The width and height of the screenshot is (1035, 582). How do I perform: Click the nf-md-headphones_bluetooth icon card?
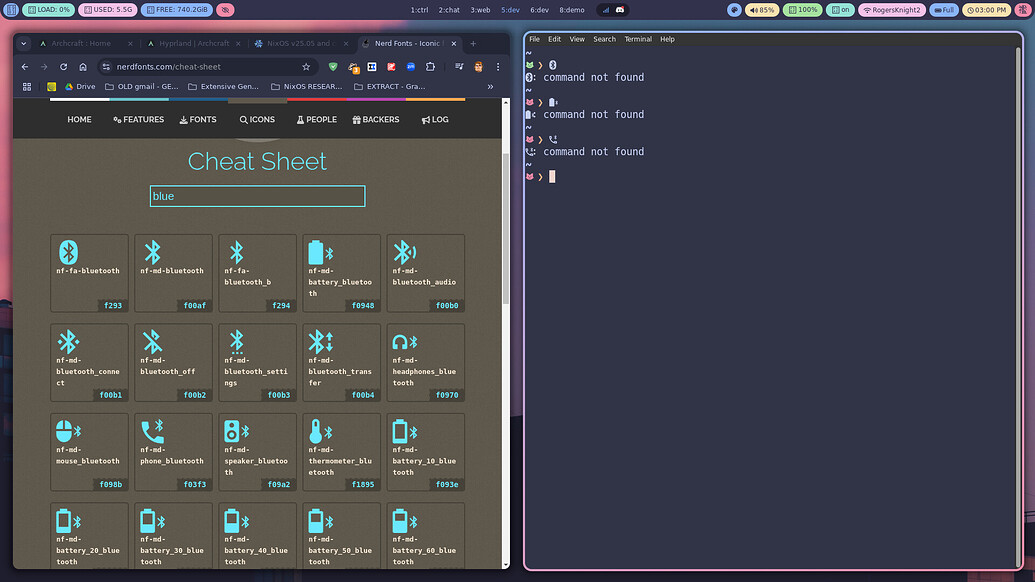click(x=425, y=362)
